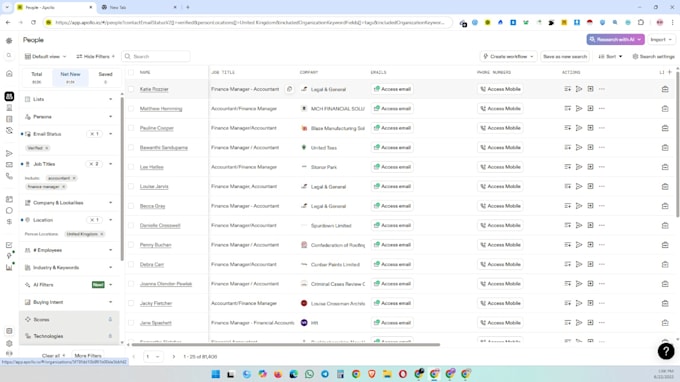Collapse the Email Status filter

[111, 134]
